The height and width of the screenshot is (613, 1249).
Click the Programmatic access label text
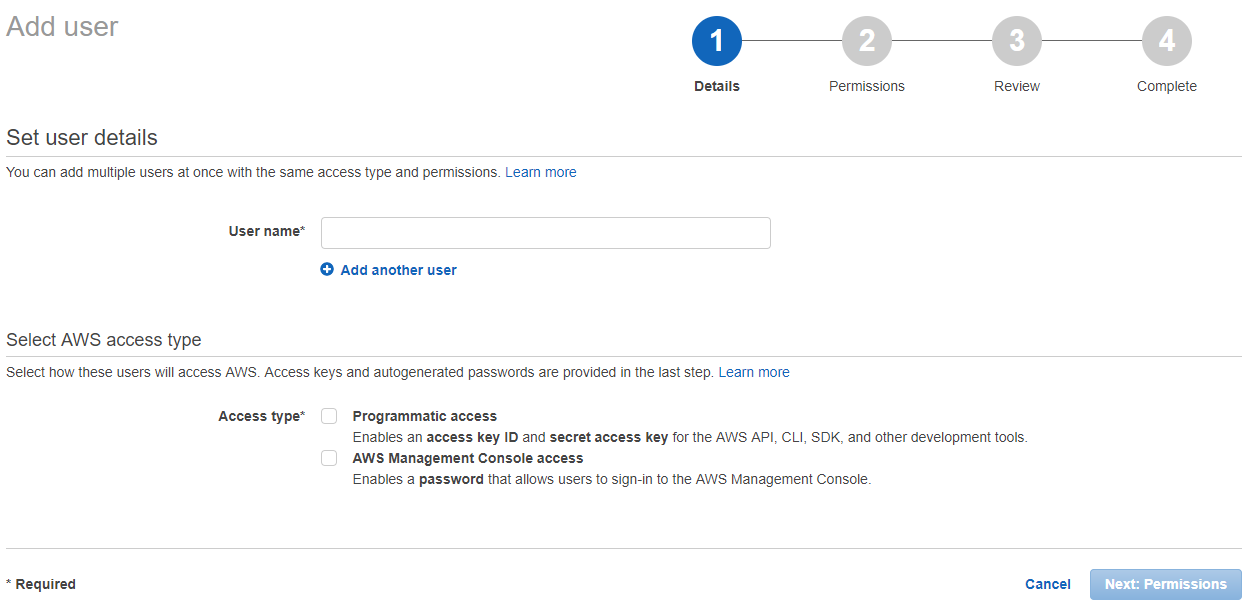pos(425,416)
